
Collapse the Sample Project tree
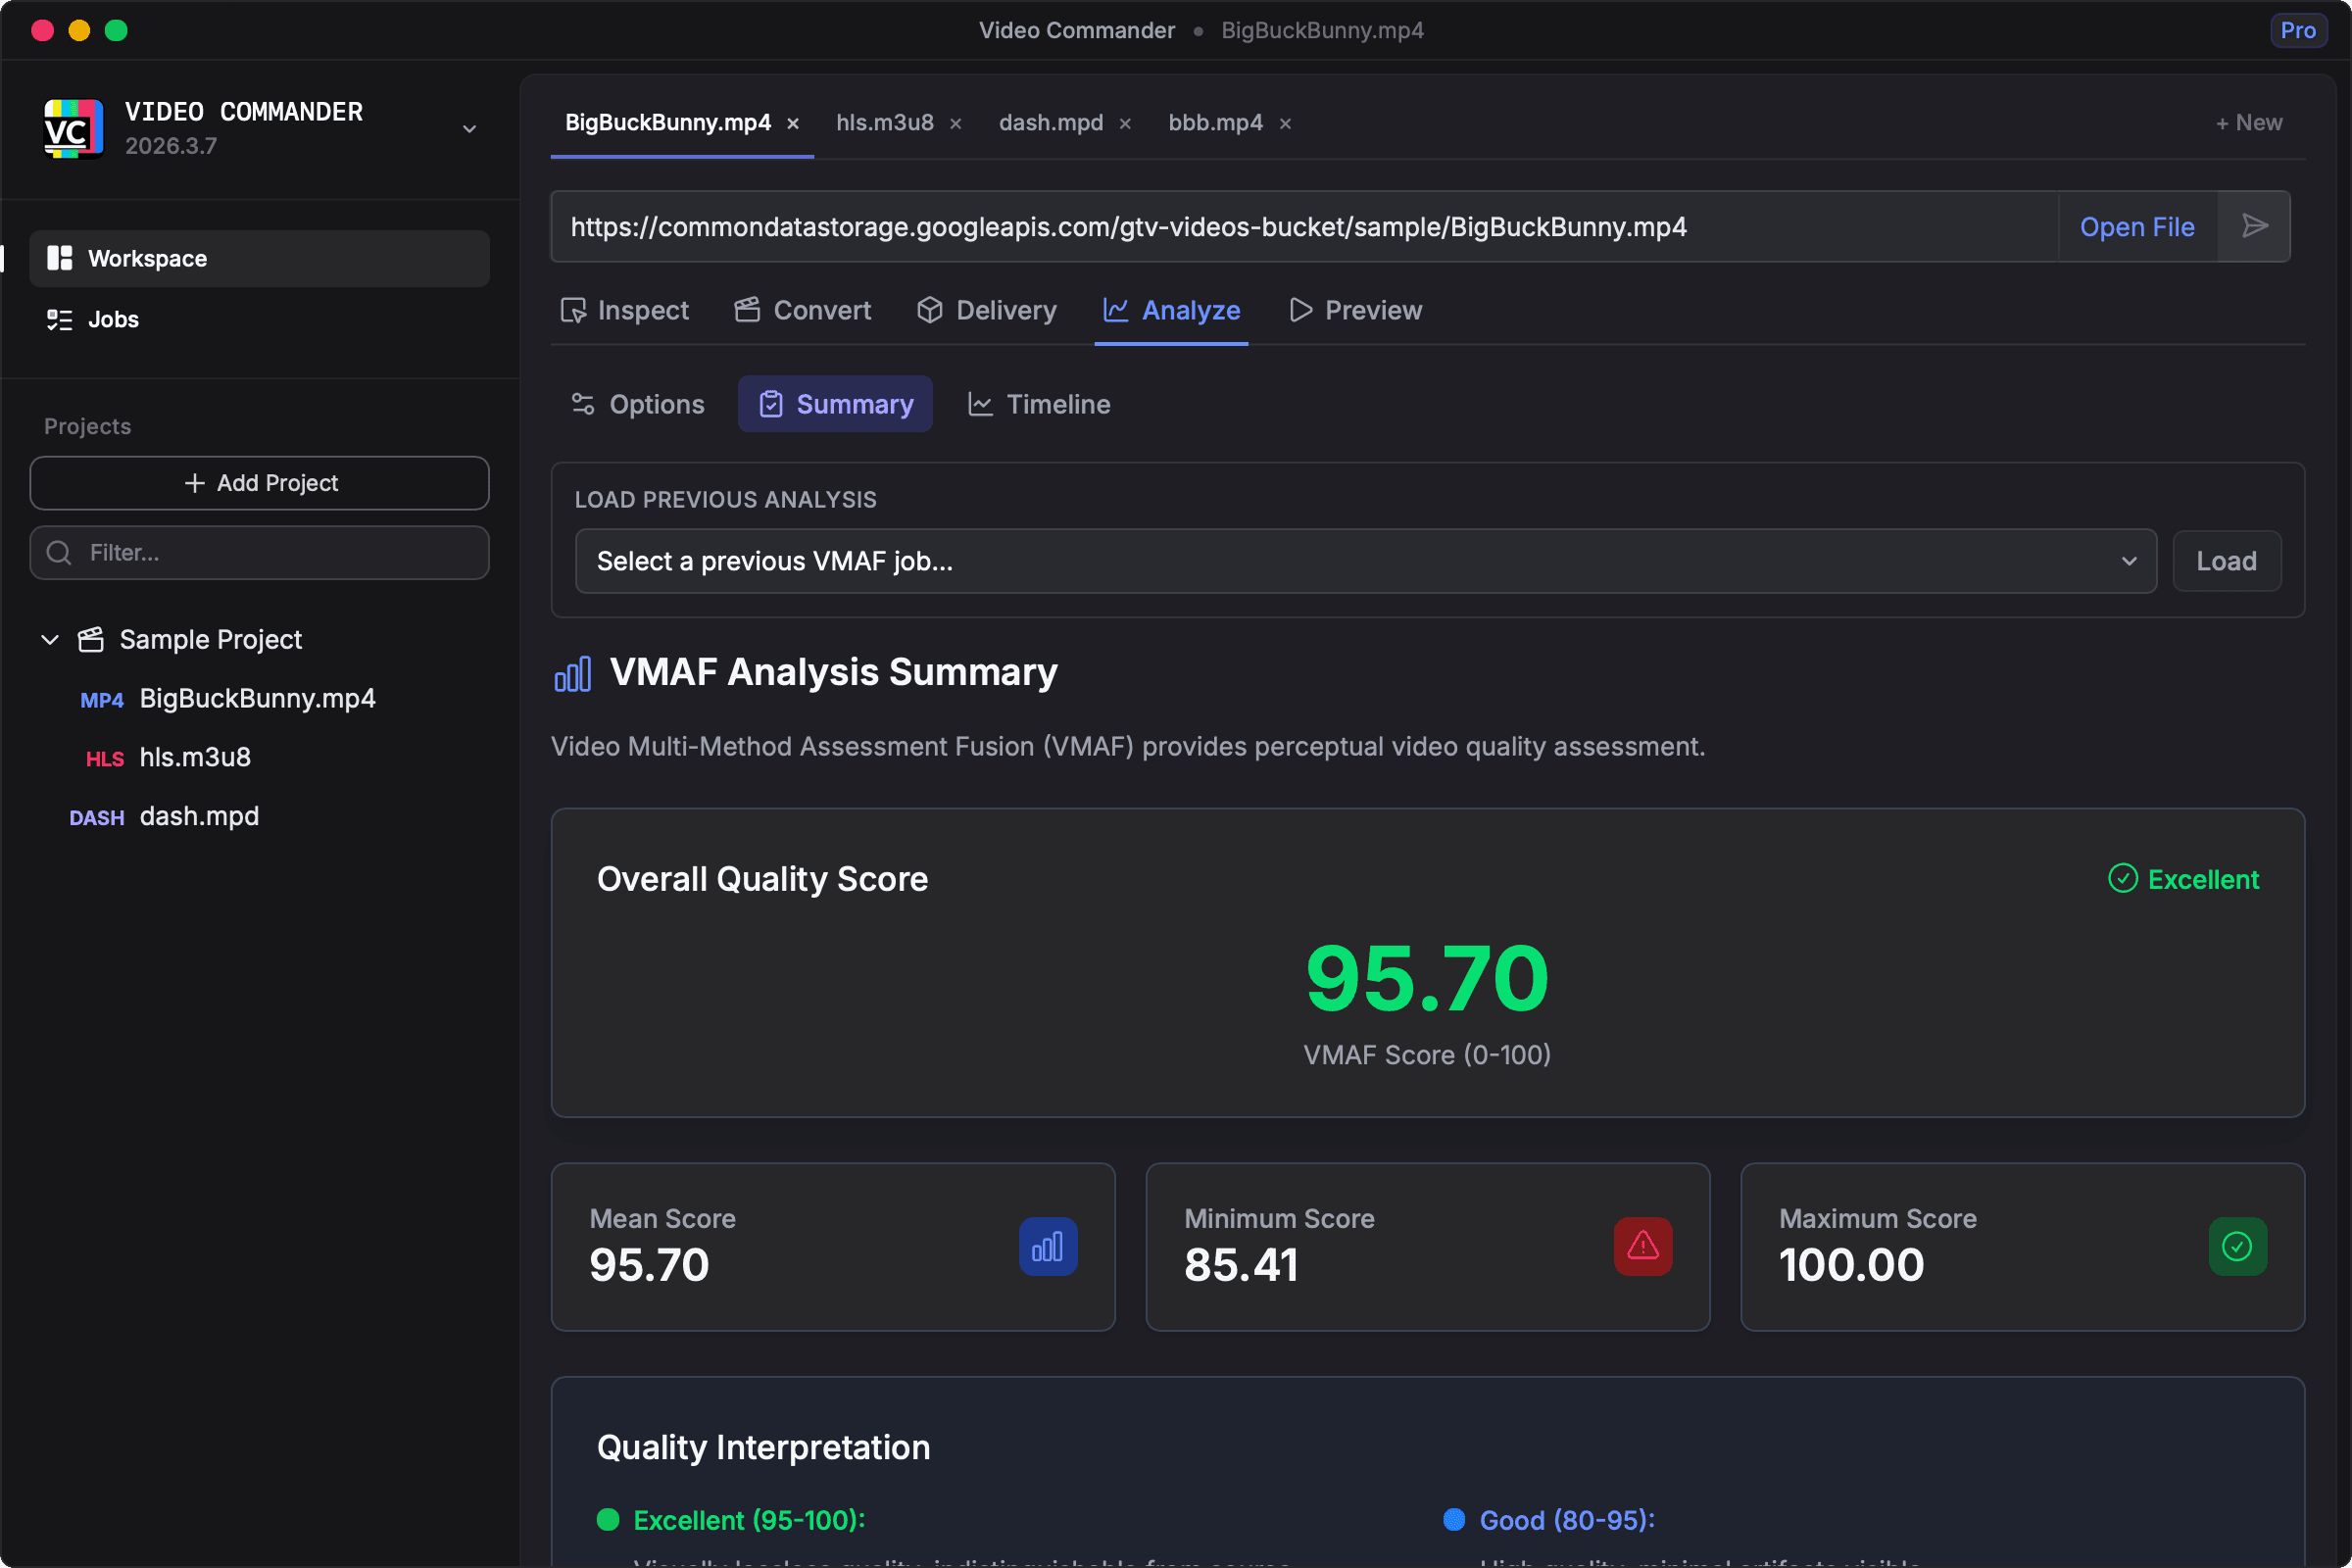(x=50, y=640)
